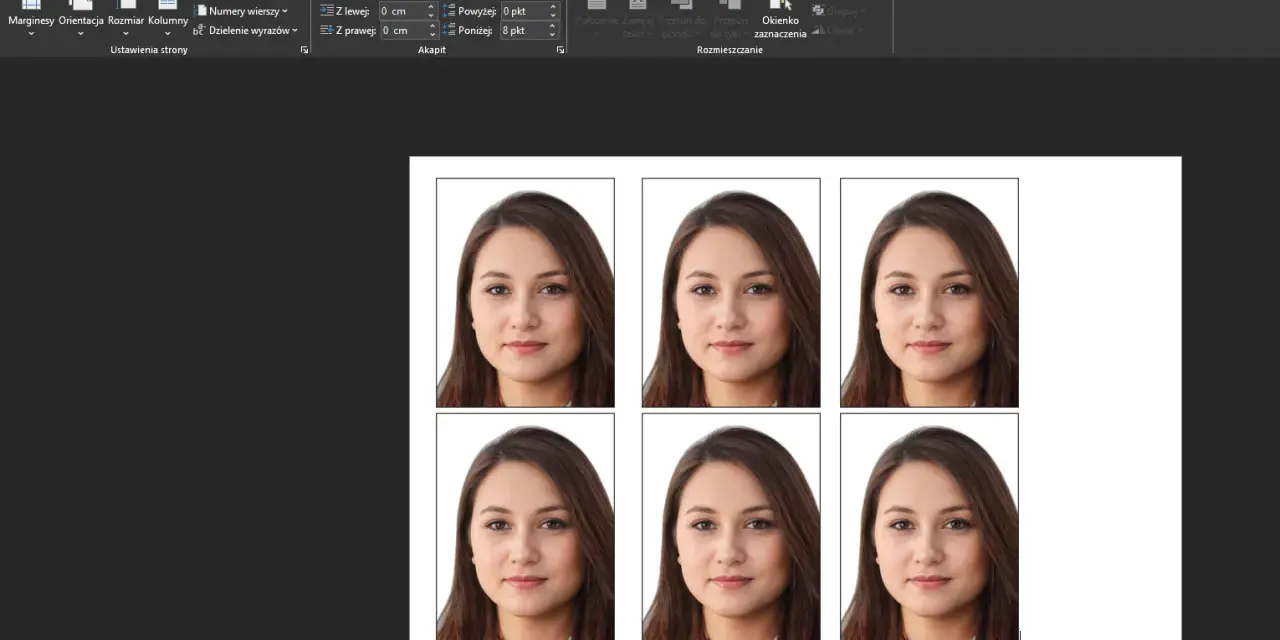Increase Z lewej indent with up arrow
This screenshot has height=640, width=1280.
point(431,7)
